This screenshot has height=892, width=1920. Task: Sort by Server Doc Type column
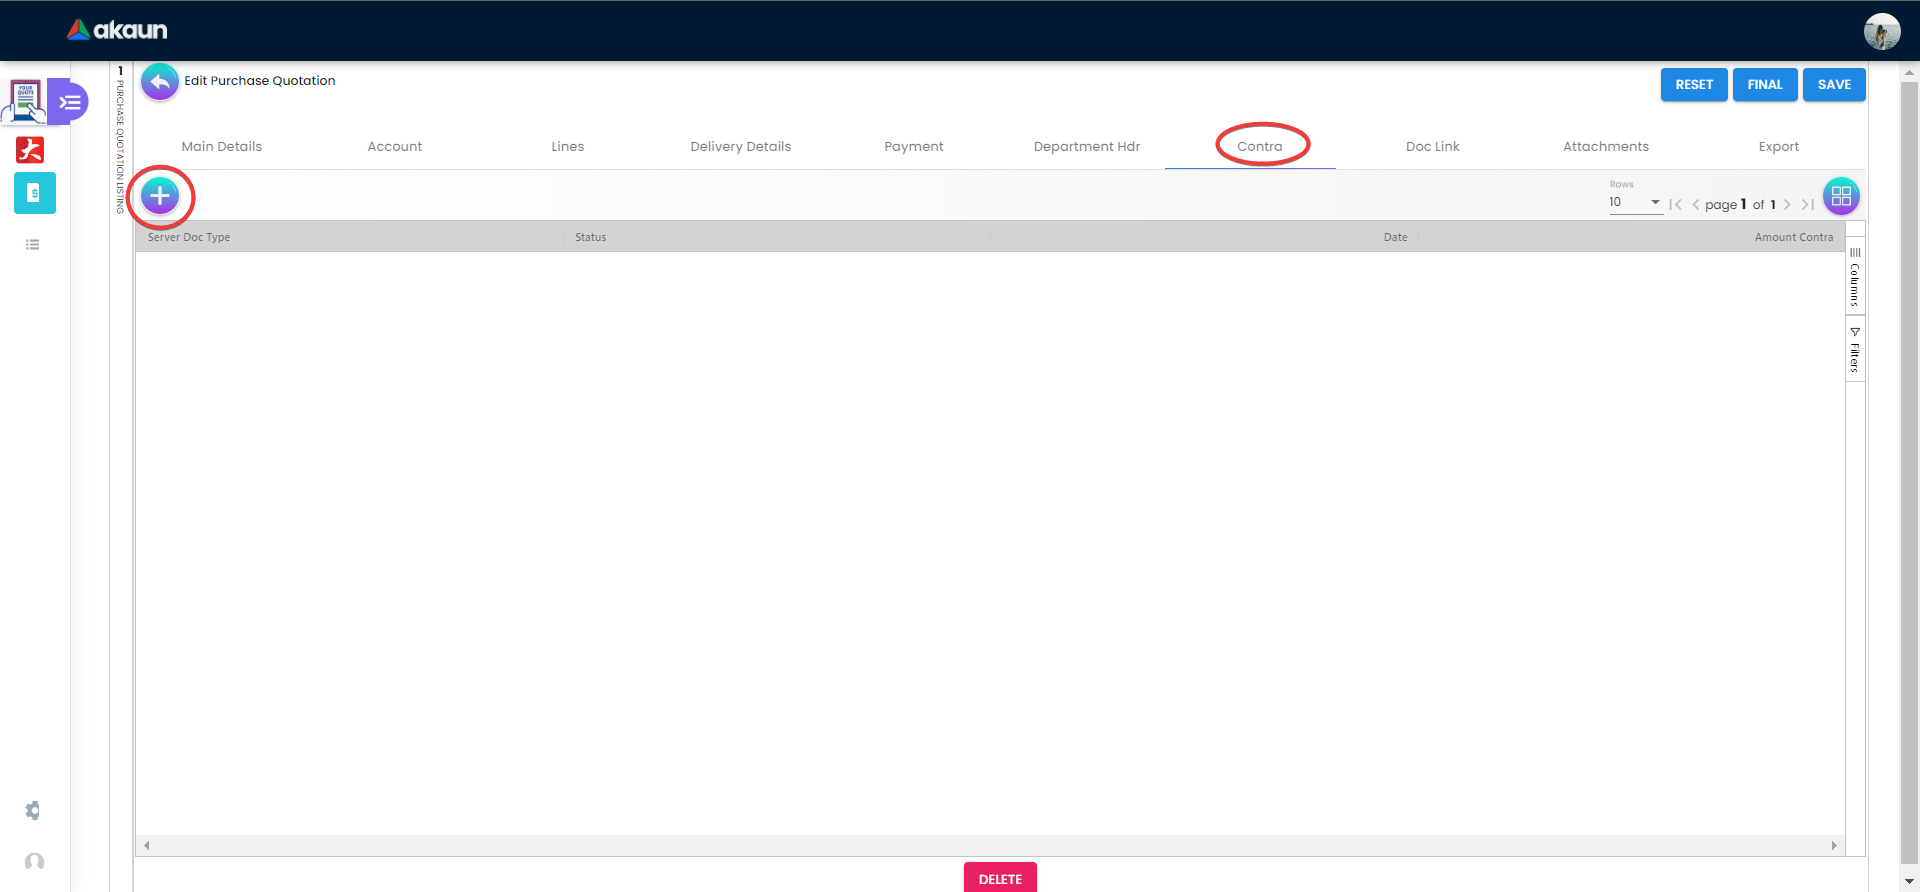[189, 237]
